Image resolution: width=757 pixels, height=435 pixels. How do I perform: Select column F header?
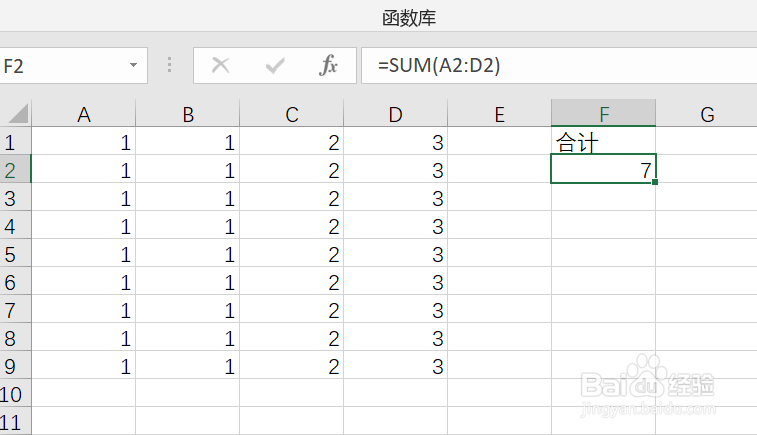[604, 114]
